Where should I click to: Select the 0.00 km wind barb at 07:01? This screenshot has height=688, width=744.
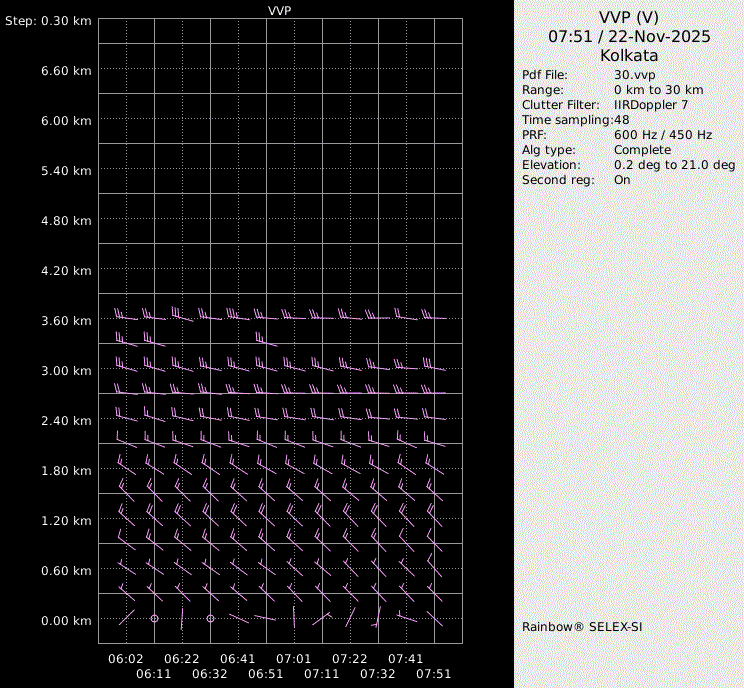[294, 616]
